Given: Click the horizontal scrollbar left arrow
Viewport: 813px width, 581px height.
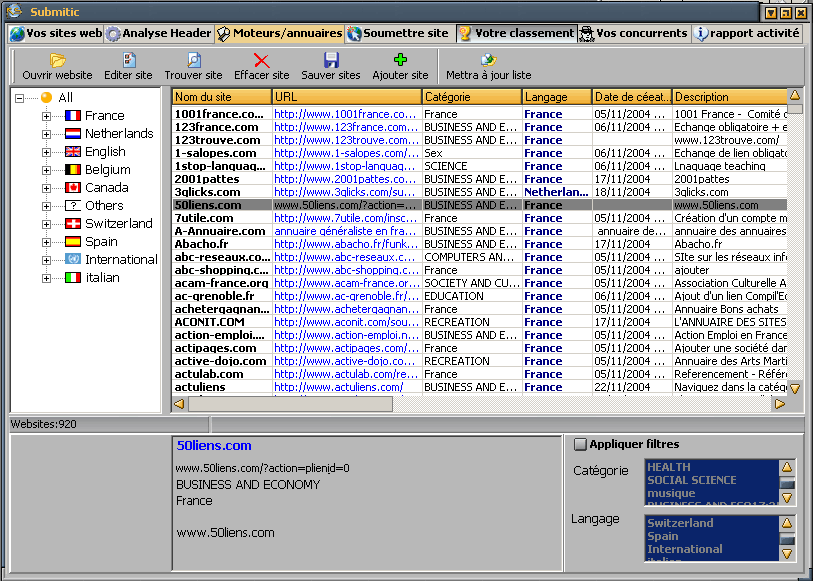Looking at the screenshot, I should (179, 404).
